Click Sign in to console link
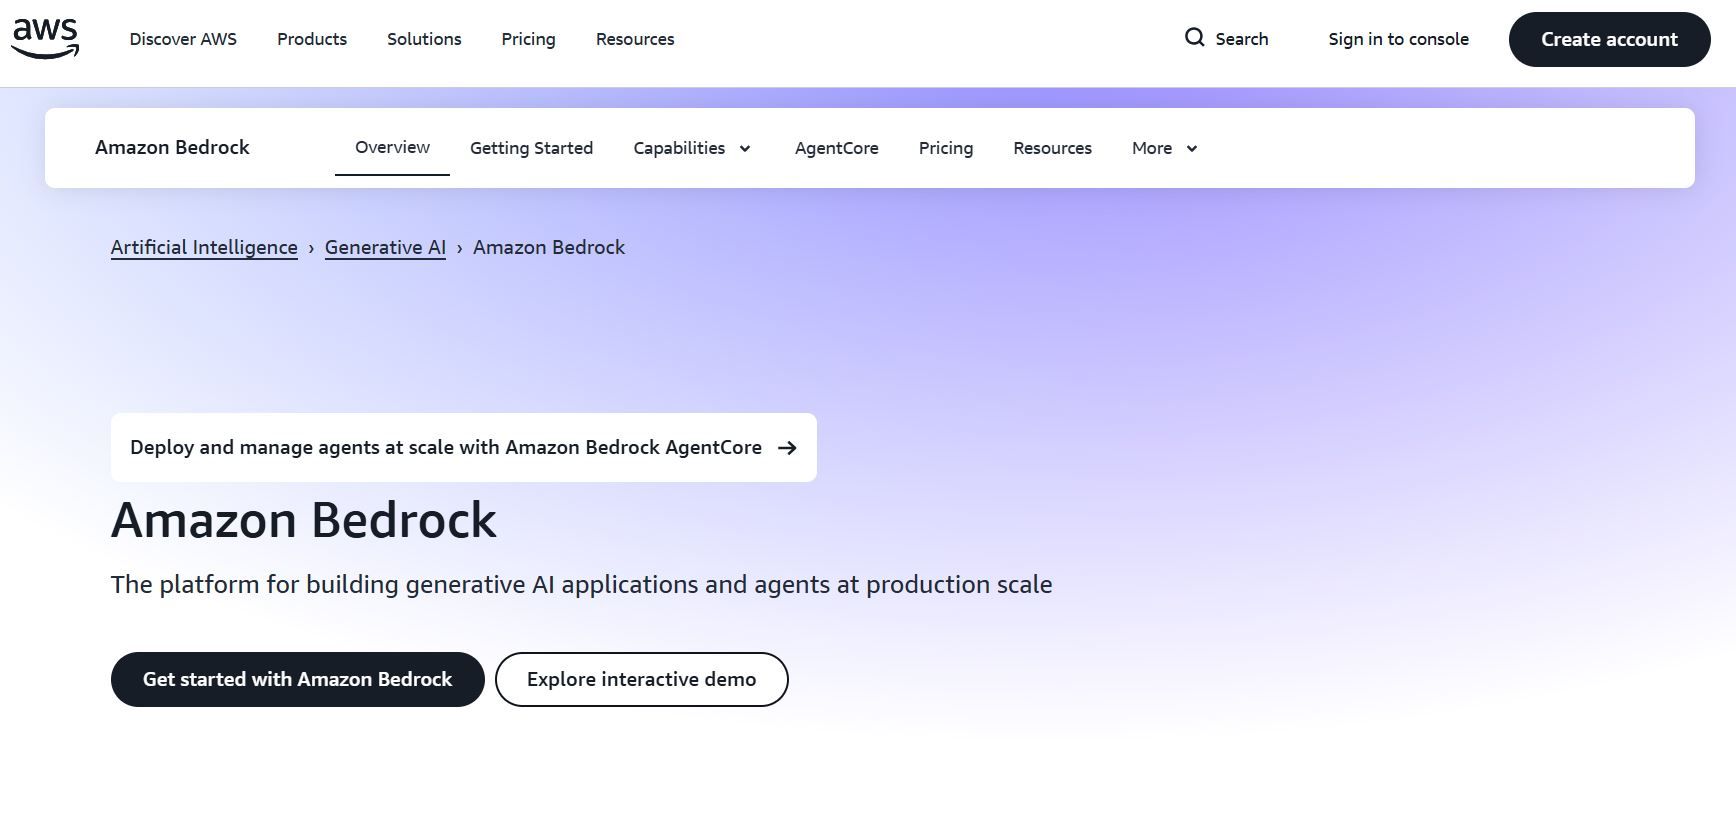The height and width of the screenshot is (821, 1736). [1398, 39]
